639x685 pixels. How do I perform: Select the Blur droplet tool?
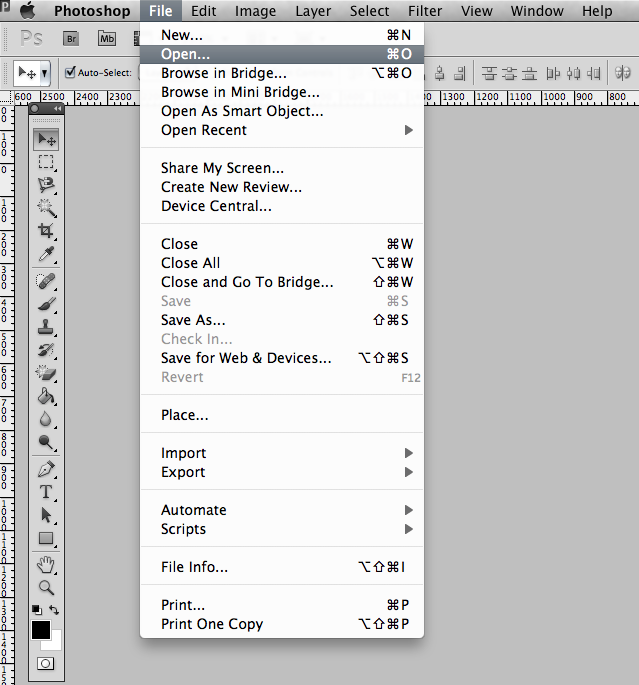(46, 419)
